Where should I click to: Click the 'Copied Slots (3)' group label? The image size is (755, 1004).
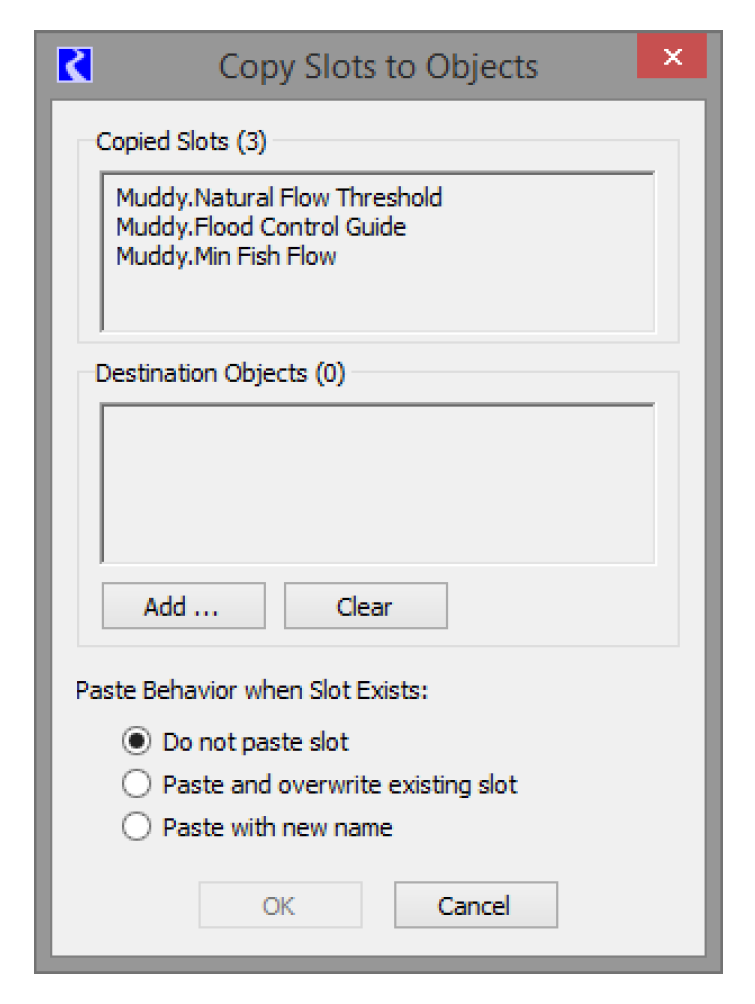click(x=181, y=142)
